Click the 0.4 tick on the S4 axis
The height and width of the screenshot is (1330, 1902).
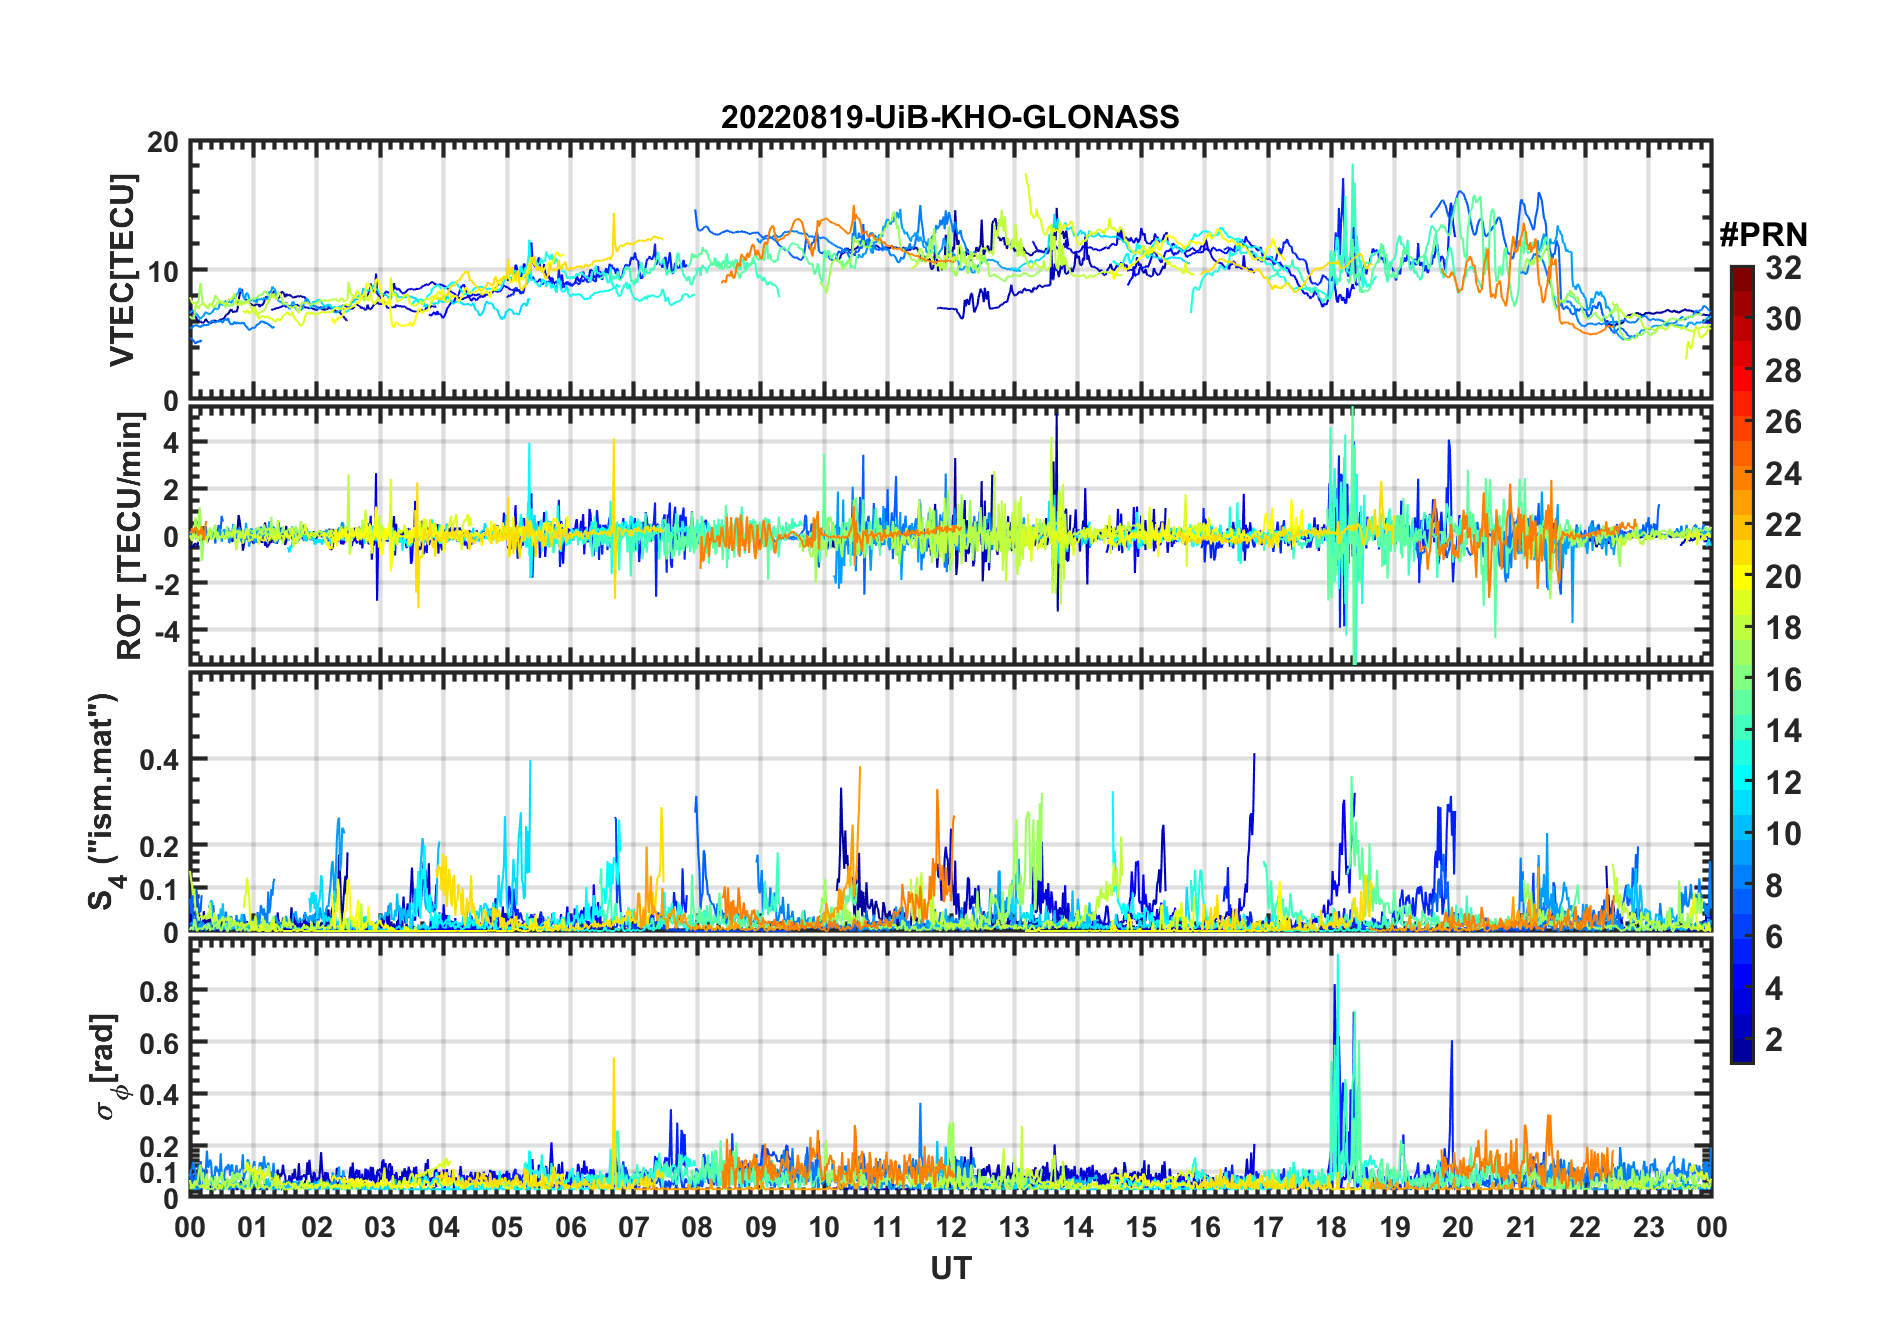(x=160, y=759)
